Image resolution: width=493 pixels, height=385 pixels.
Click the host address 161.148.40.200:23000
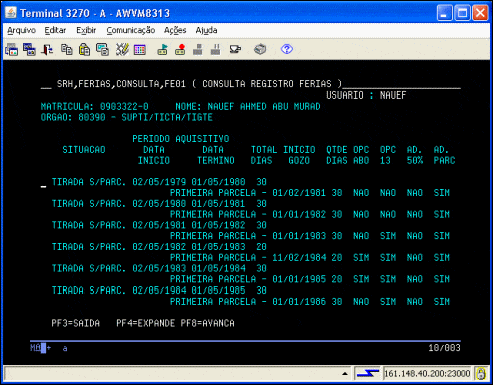coord(427,373)
